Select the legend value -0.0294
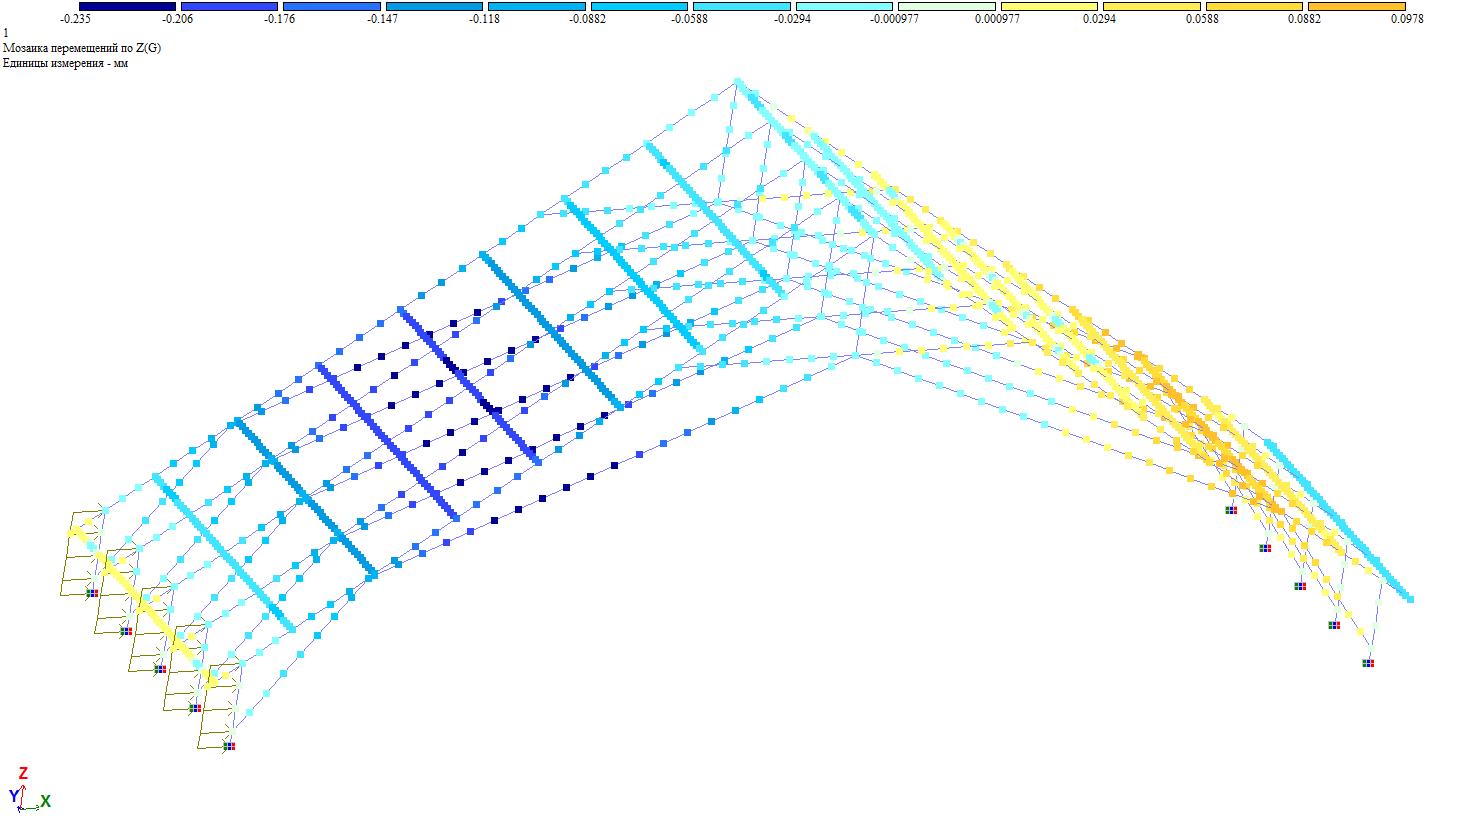 pyautogui.click(x=792, y=19)
